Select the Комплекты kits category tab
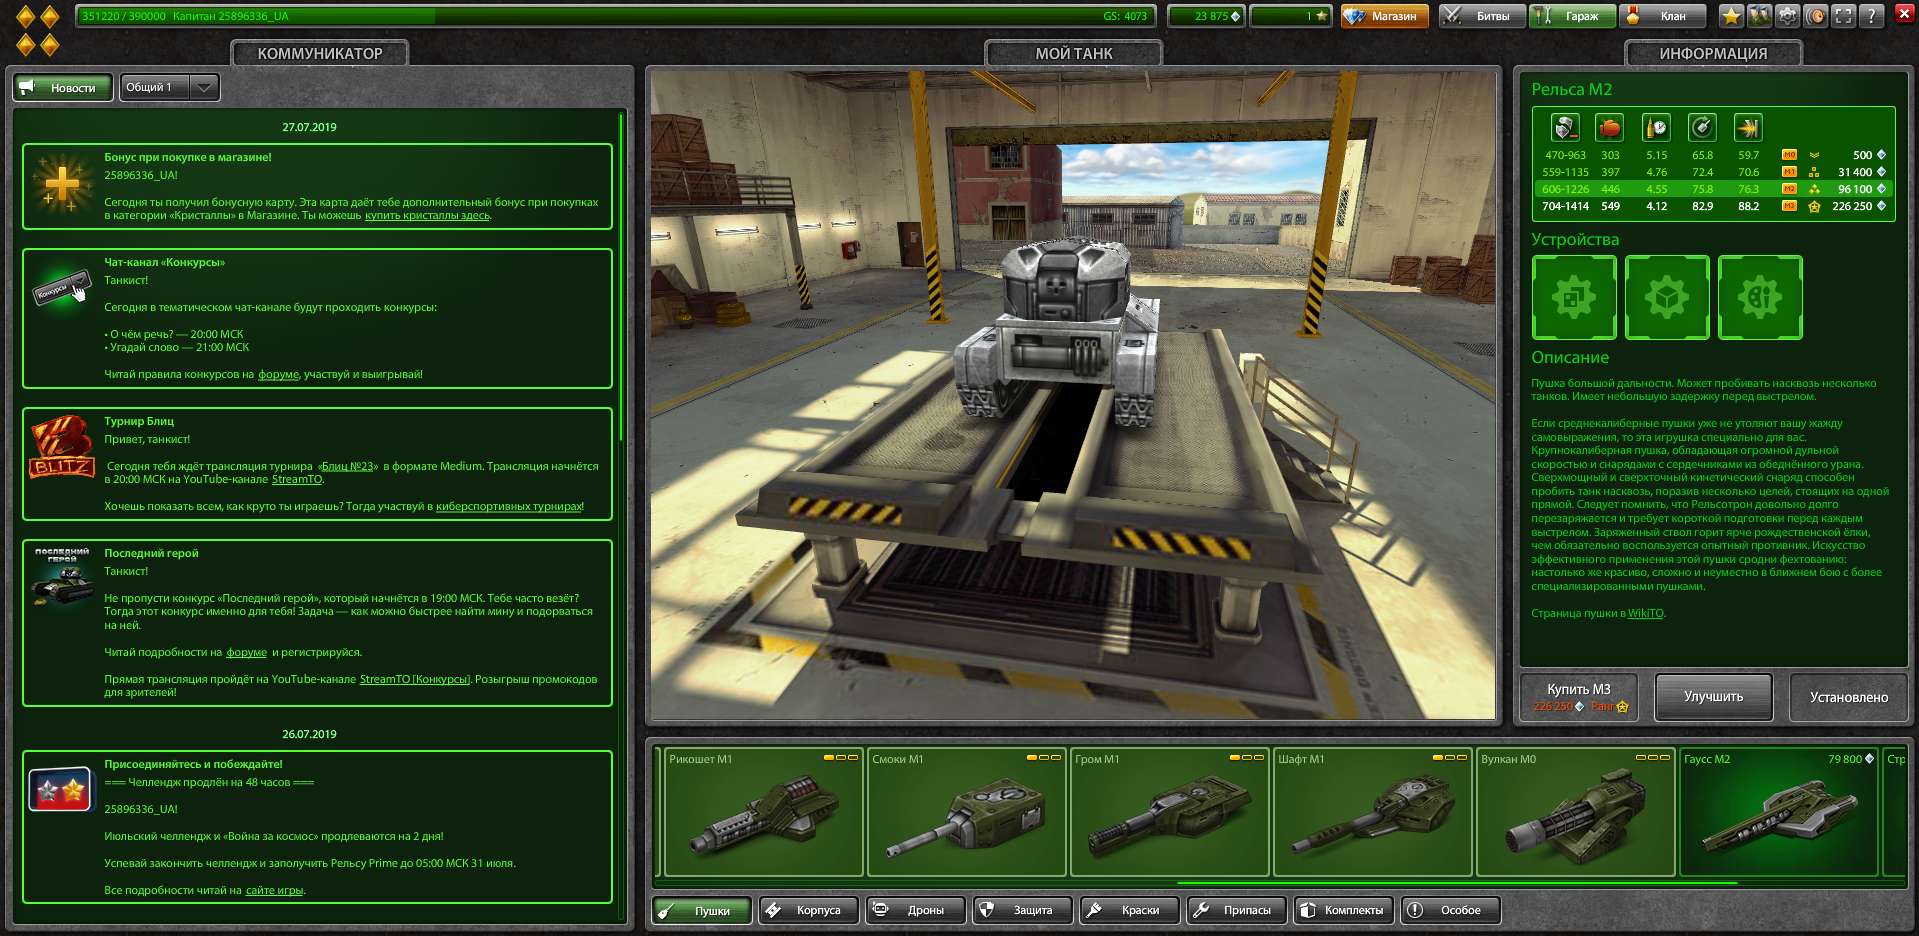The width and height of the screenshot is (1919, 936). coord(1344,910)
